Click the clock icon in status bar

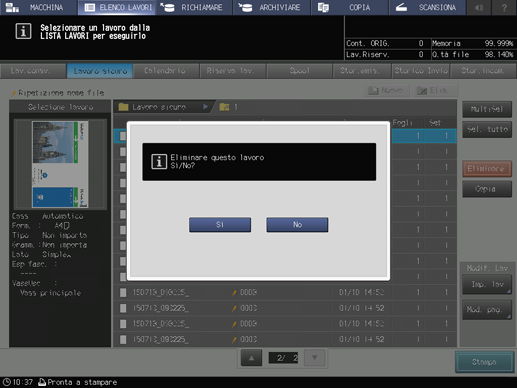(x=7, y=382)
